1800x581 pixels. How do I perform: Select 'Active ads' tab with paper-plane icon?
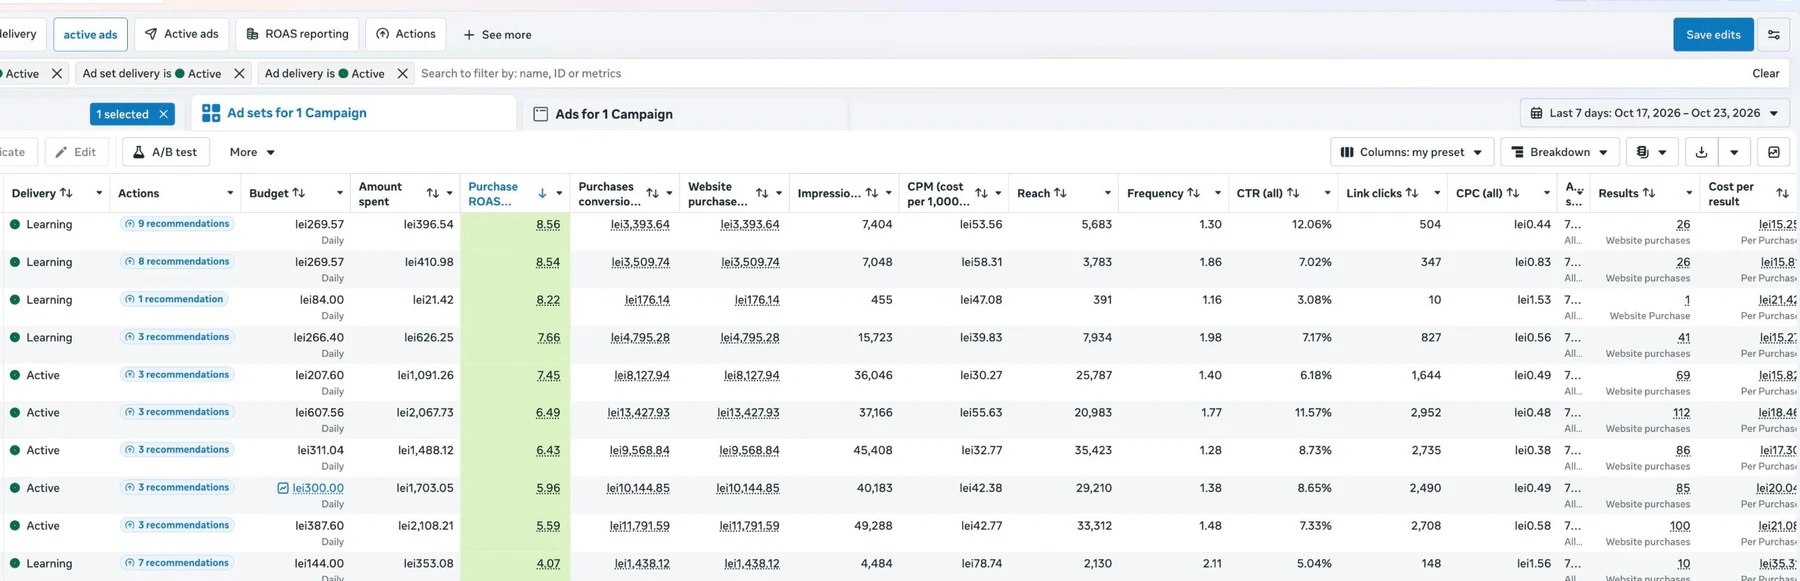[181, 34]
